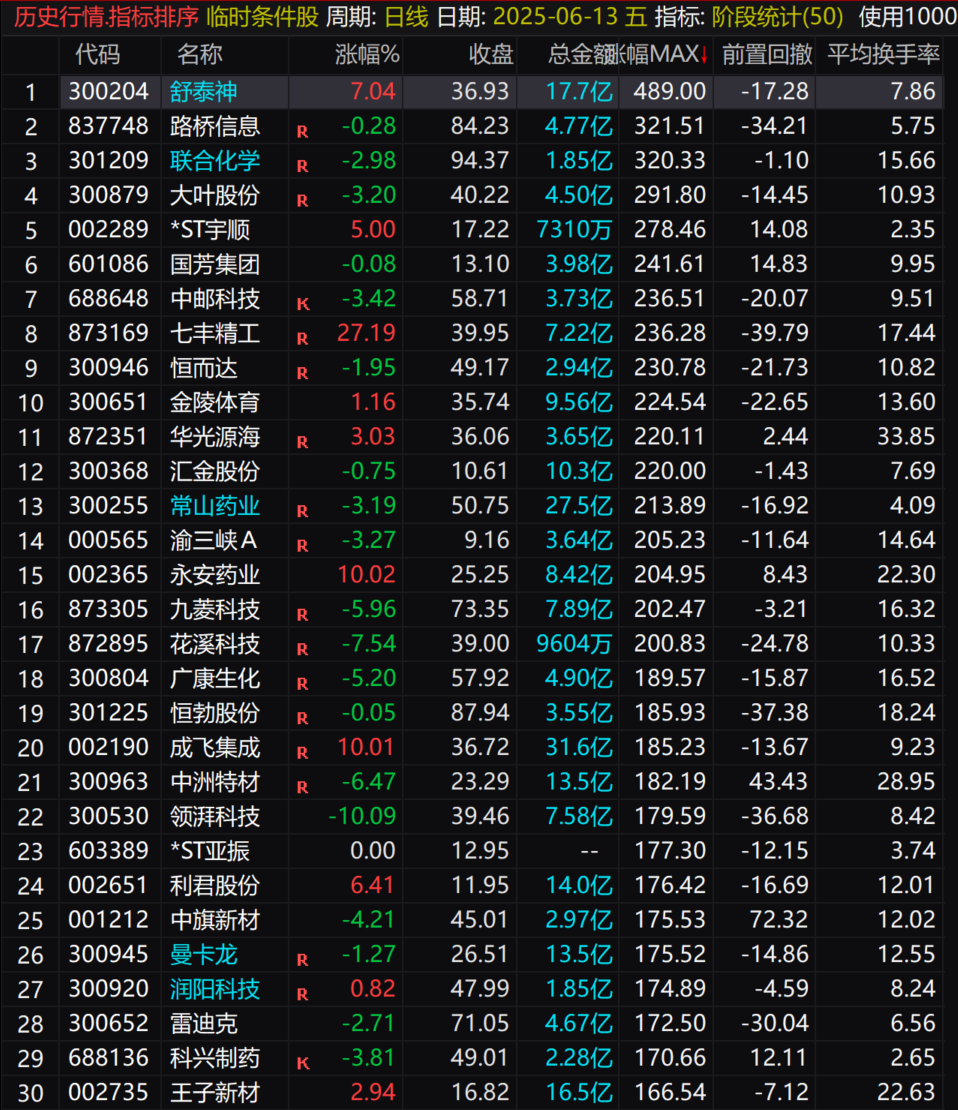Select the 曼卡龙 stock name
The width and height of the screenshot is (958, 1110).
203,955
